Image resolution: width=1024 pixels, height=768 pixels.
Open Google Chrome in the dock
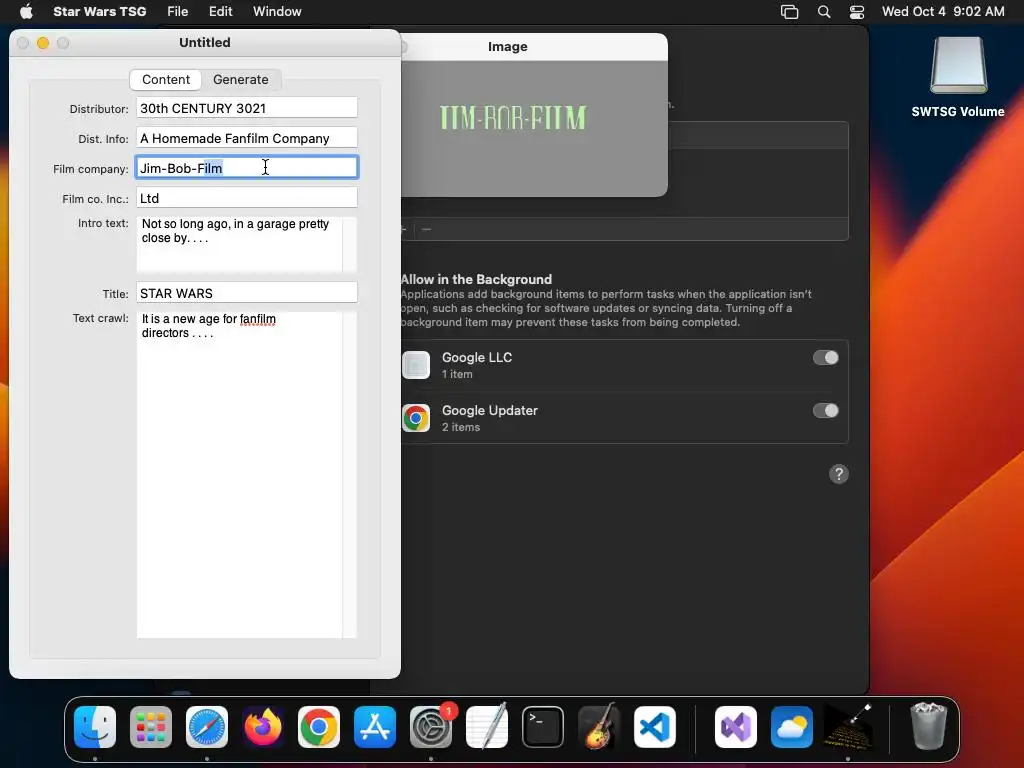click(x=319, y=727)
